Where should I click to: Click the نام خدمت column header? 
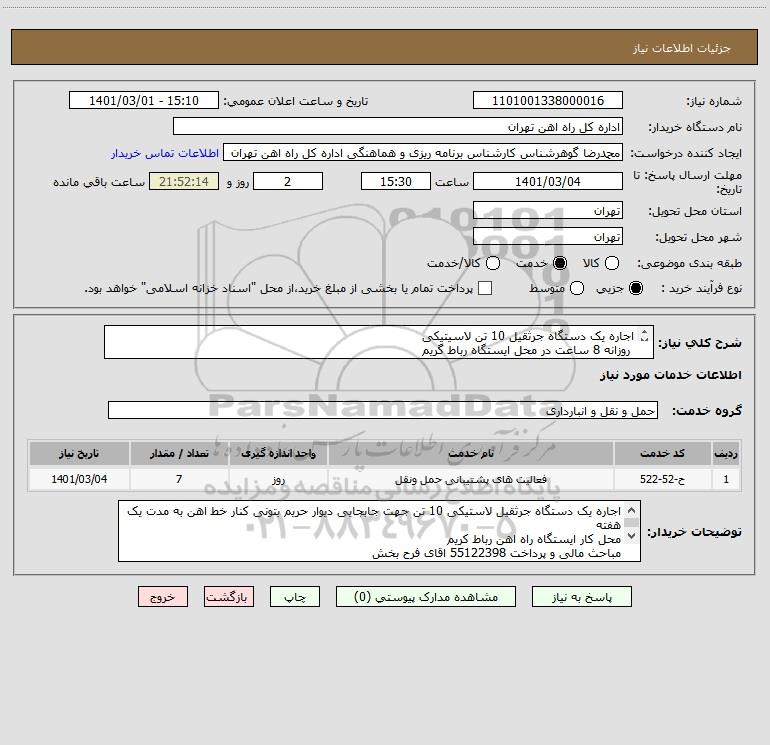pos(470,453)
